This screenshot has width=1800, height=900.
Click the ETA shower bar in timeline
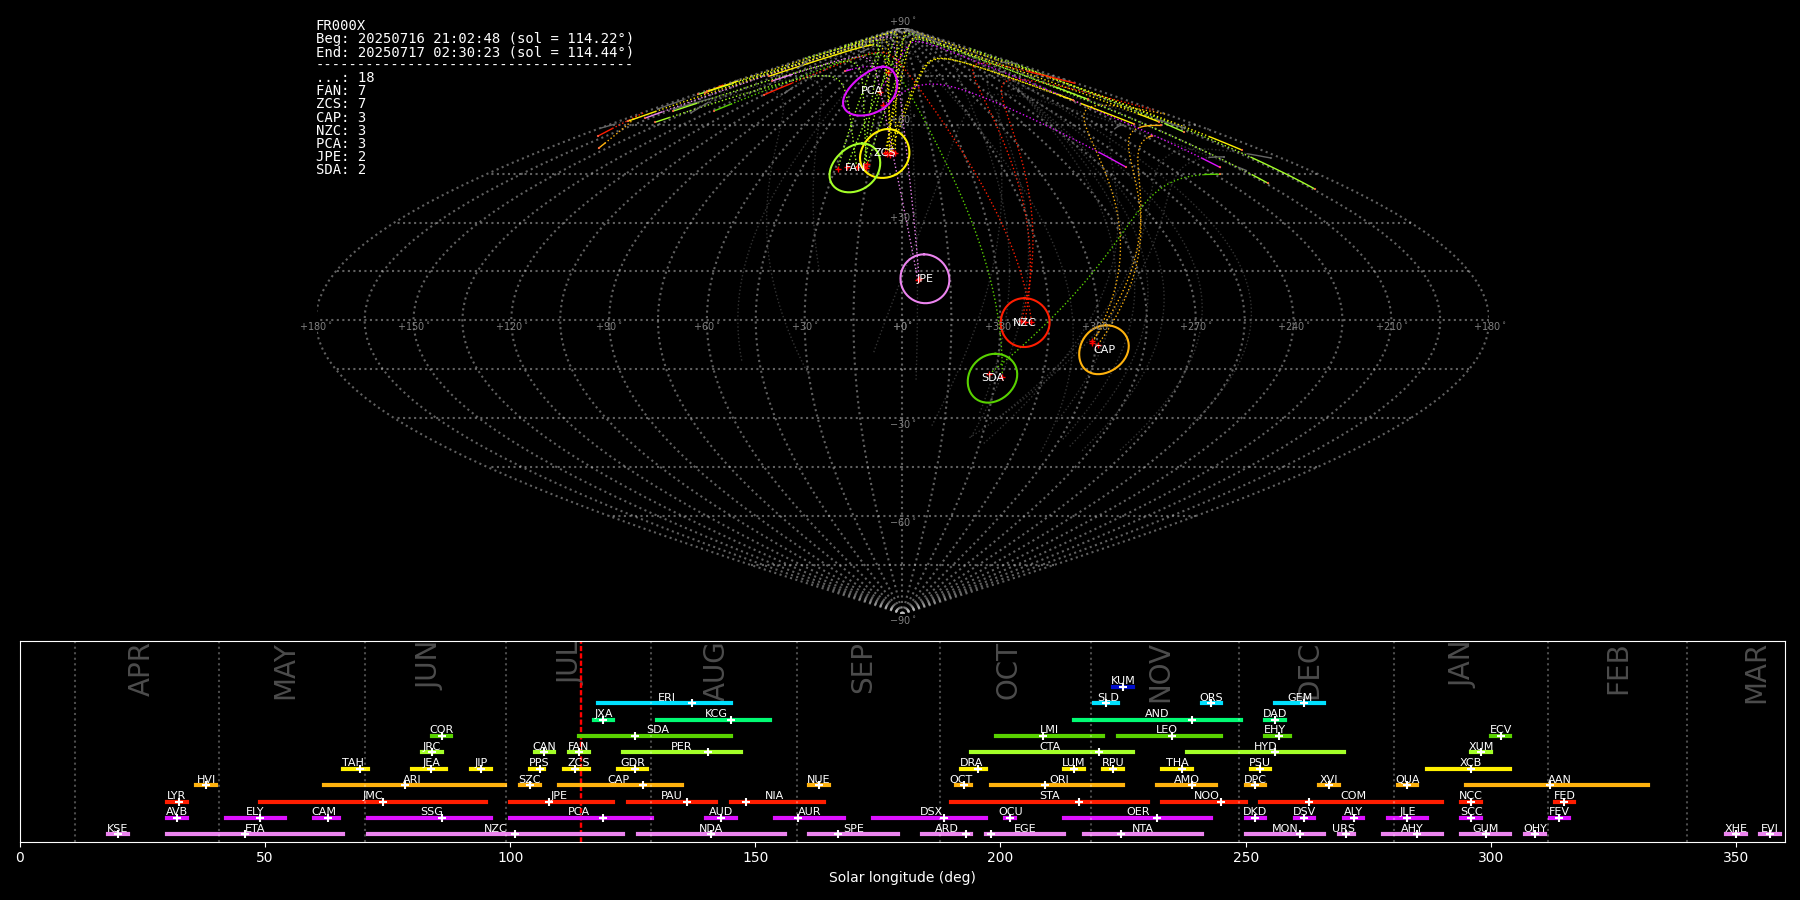tap(255, 834)
